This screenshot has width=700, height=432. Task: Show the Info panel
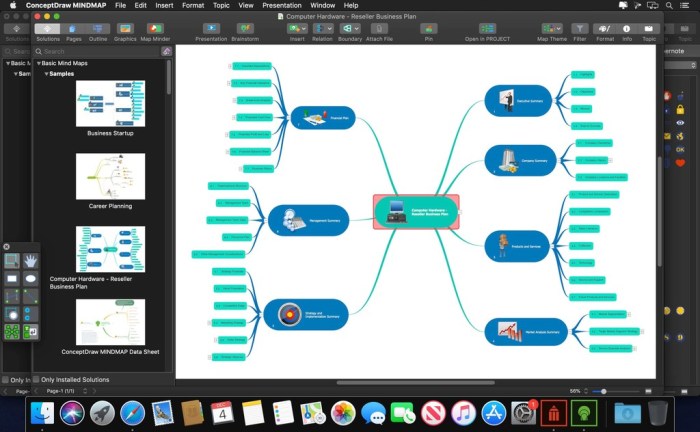click(x=627, y=29)
